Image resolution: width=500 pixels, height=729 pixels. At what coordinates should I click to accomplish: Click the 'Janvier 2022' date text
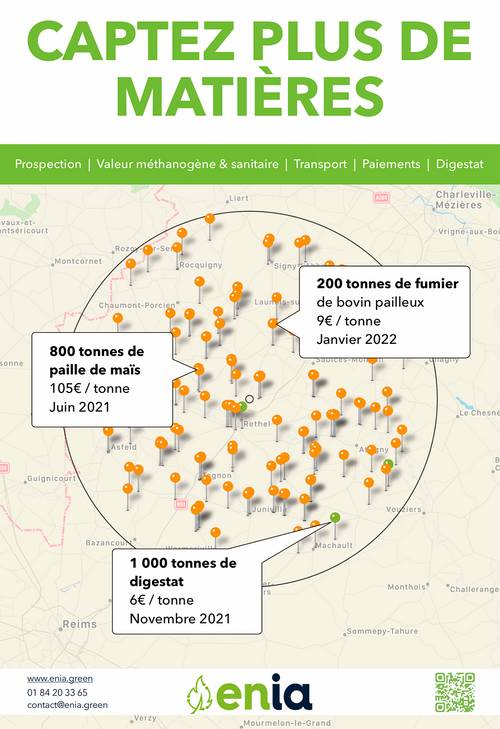356,339
